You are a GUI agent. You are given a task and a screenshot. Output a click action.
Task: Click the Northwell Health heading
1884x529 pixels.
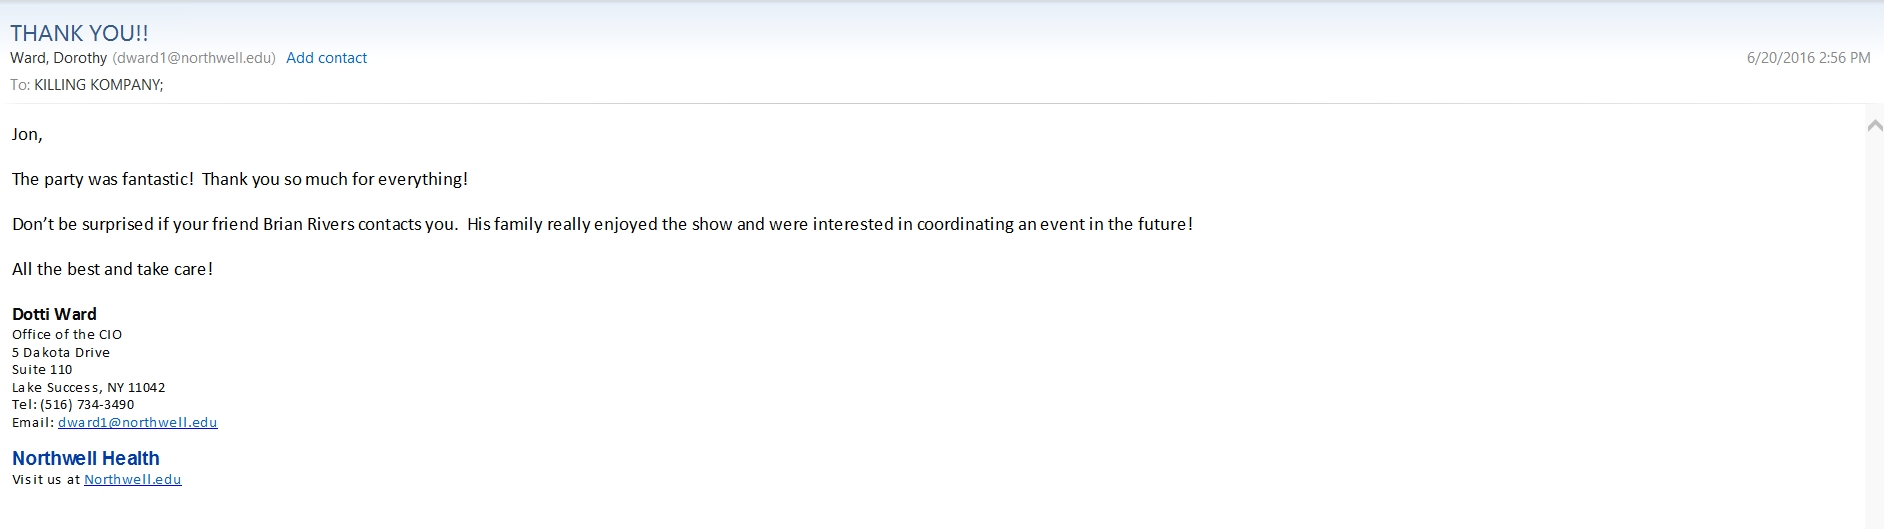click(x=86, y=458)
